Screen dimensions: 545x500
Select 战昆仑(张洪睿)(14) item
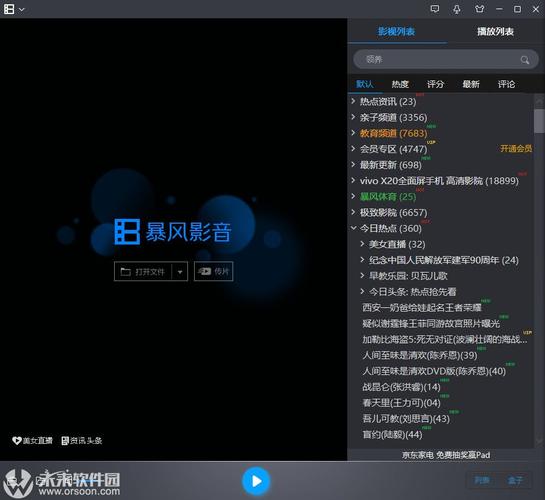[401, 387]
